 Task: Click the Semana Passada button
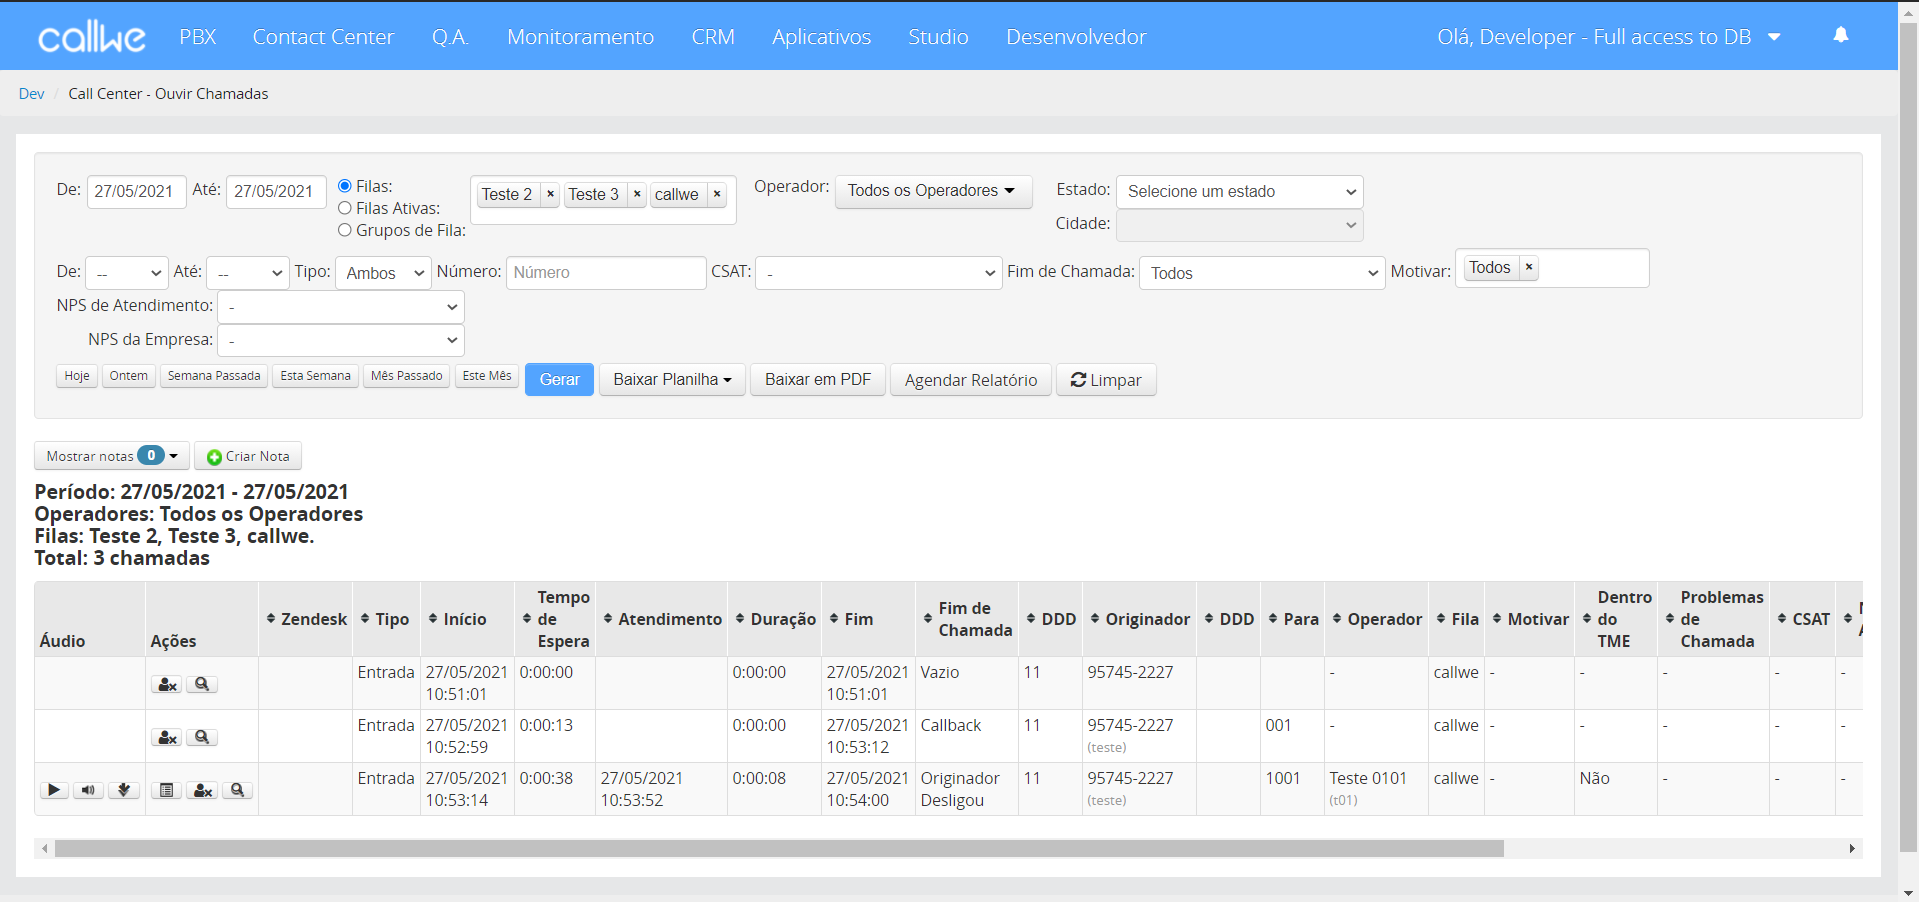tap(214, 376)
